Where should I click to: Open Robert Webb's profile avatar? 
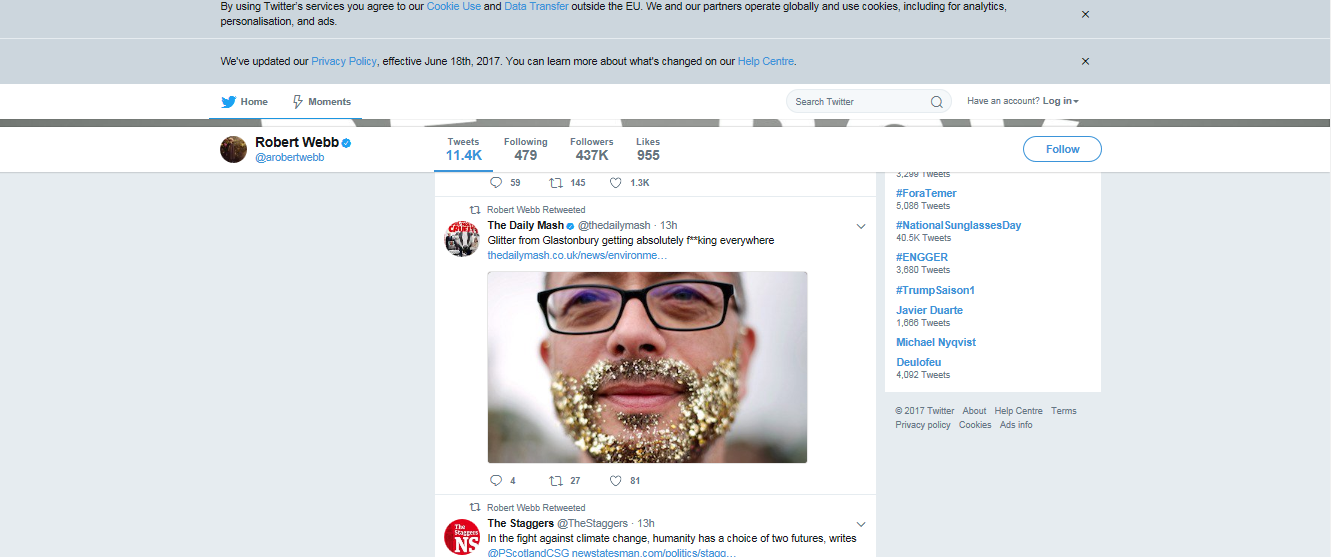(233, 149)
